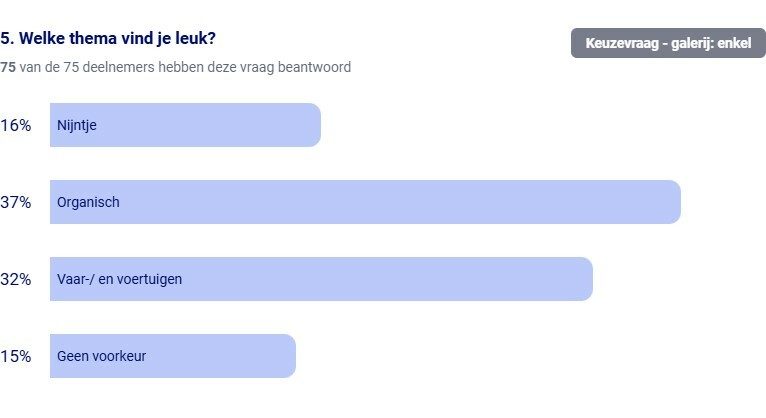Viewport: 766px width, 418px height.
Task: Click the 32% percentage label
Action: click(x=16, y=279)
